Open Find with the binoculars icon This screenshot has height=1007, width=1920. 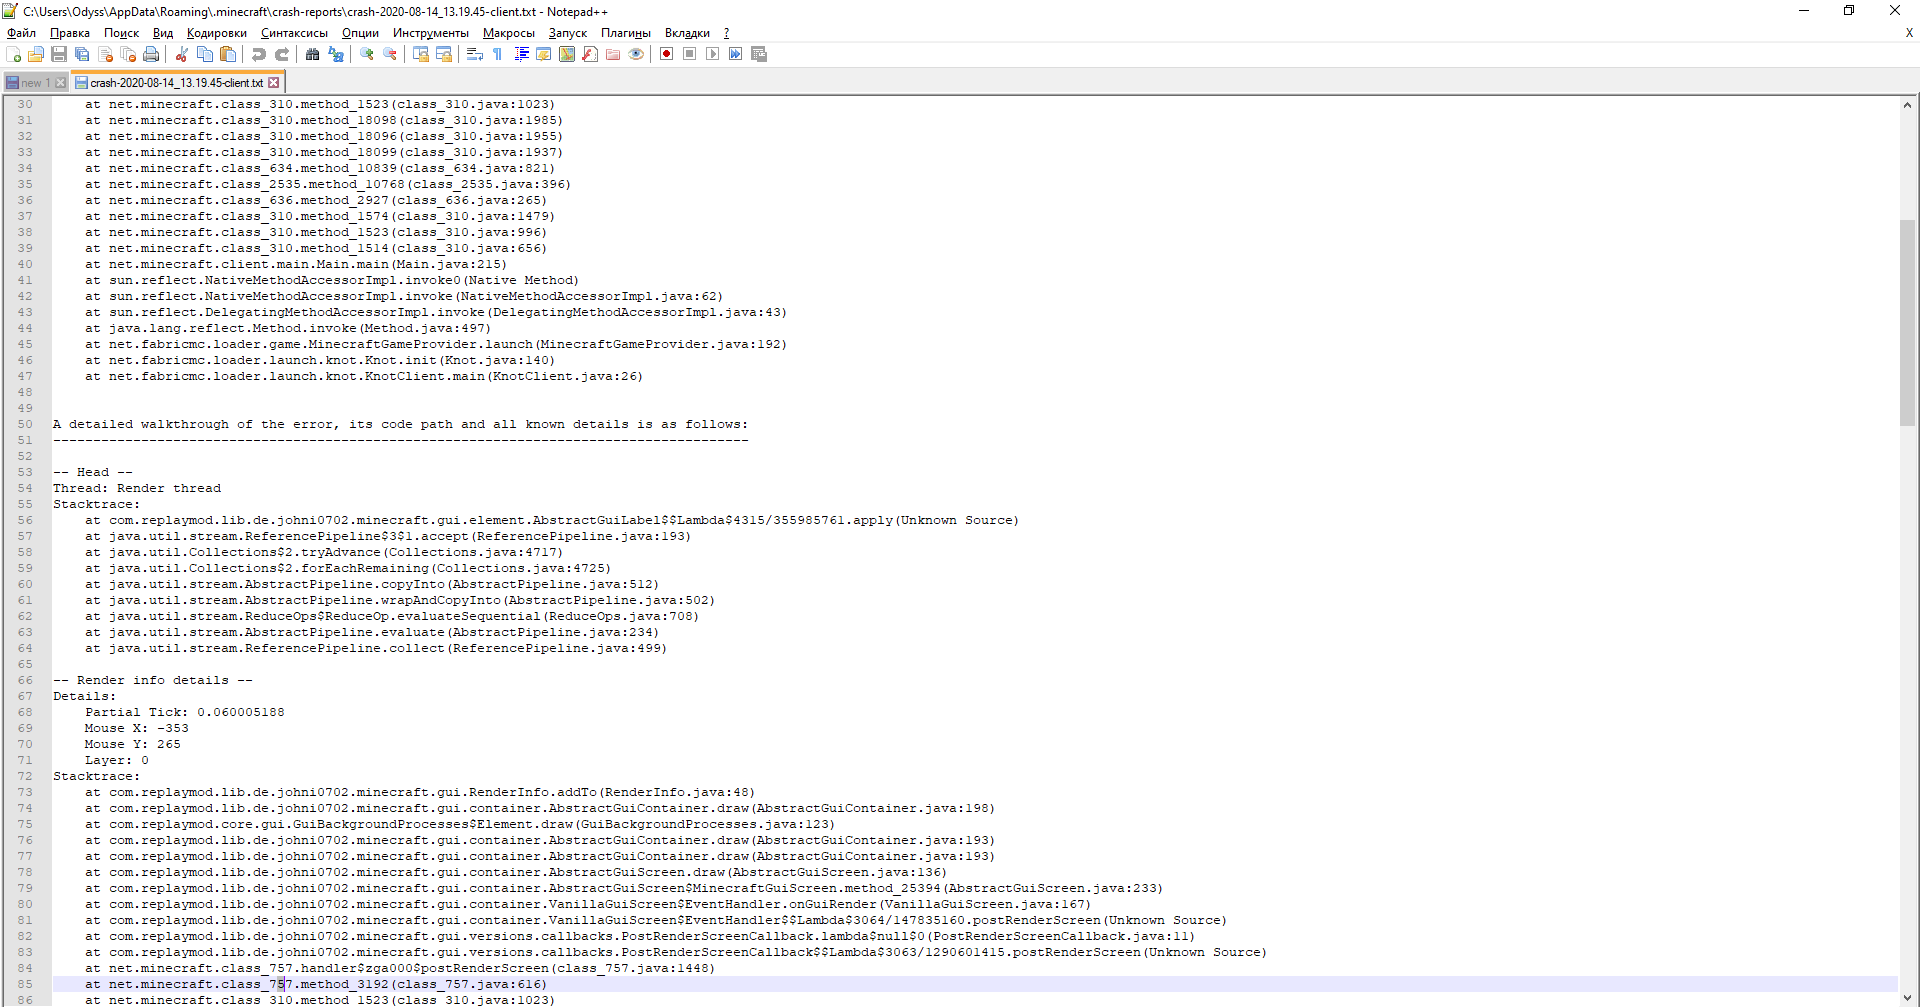313,54
